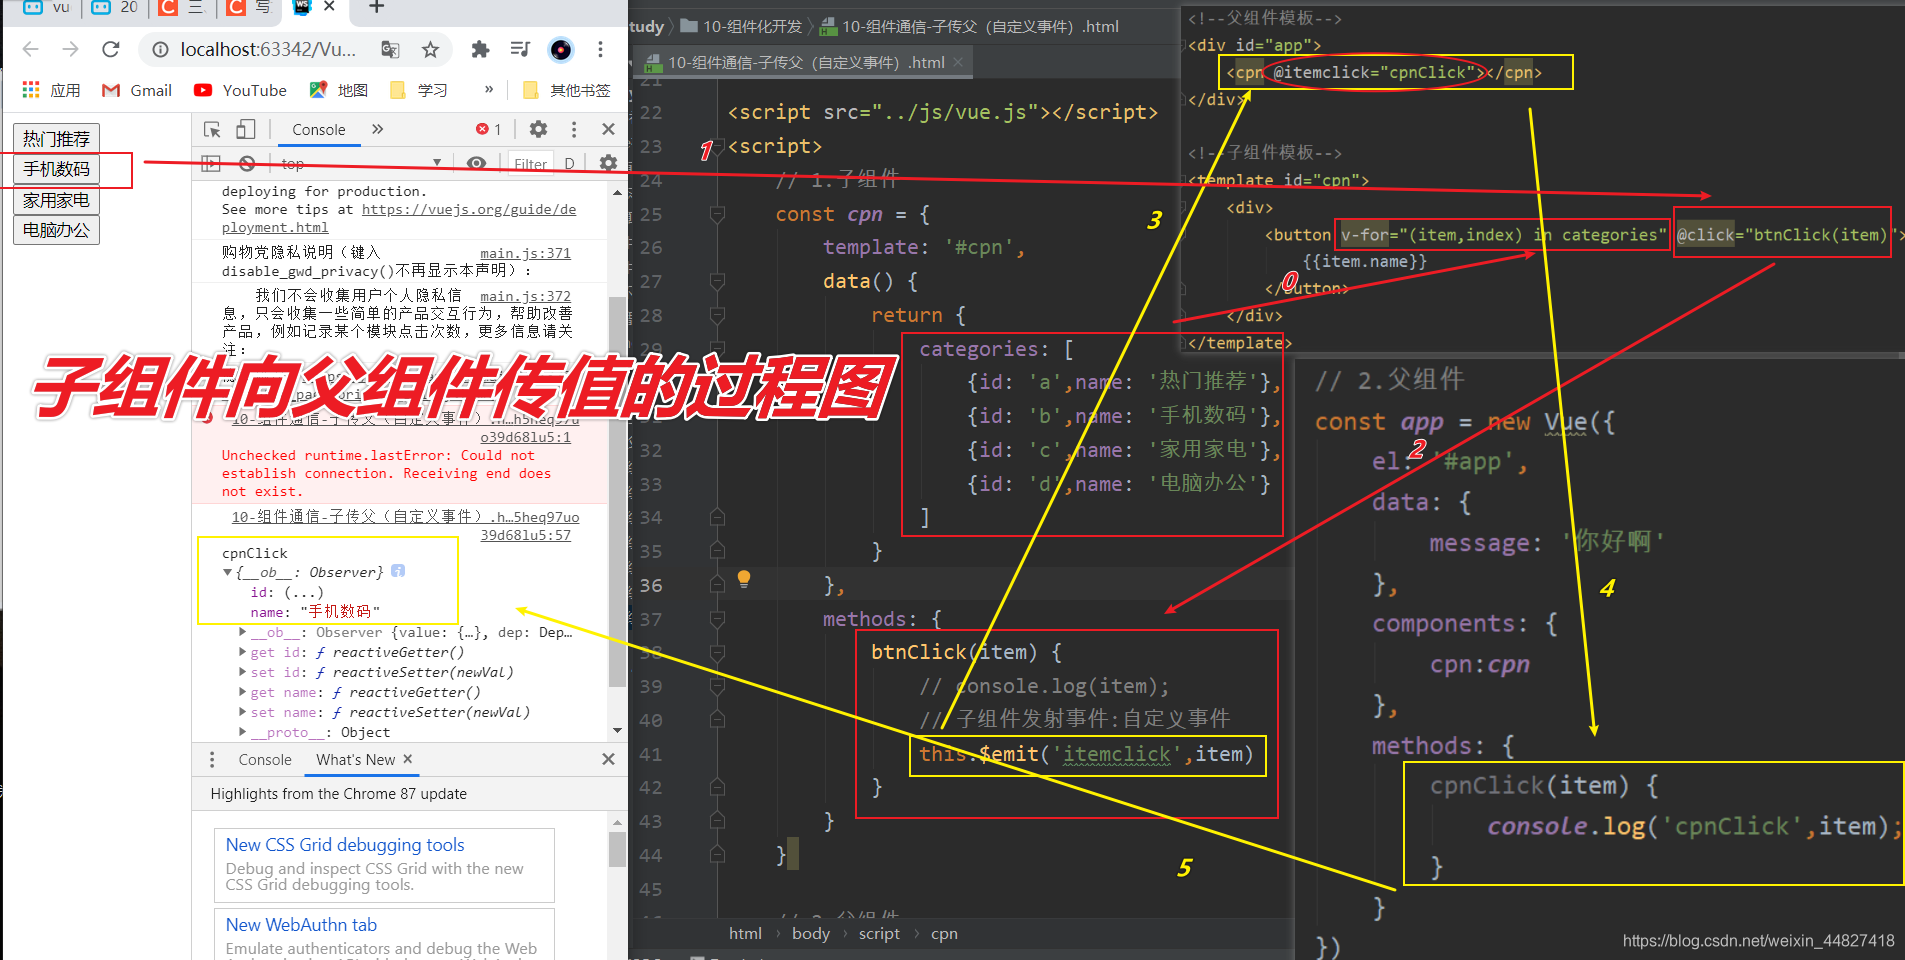1905x960 pixels.
Task: Collapse the Observer object under cpnClick
Action: tap(228, 572)
